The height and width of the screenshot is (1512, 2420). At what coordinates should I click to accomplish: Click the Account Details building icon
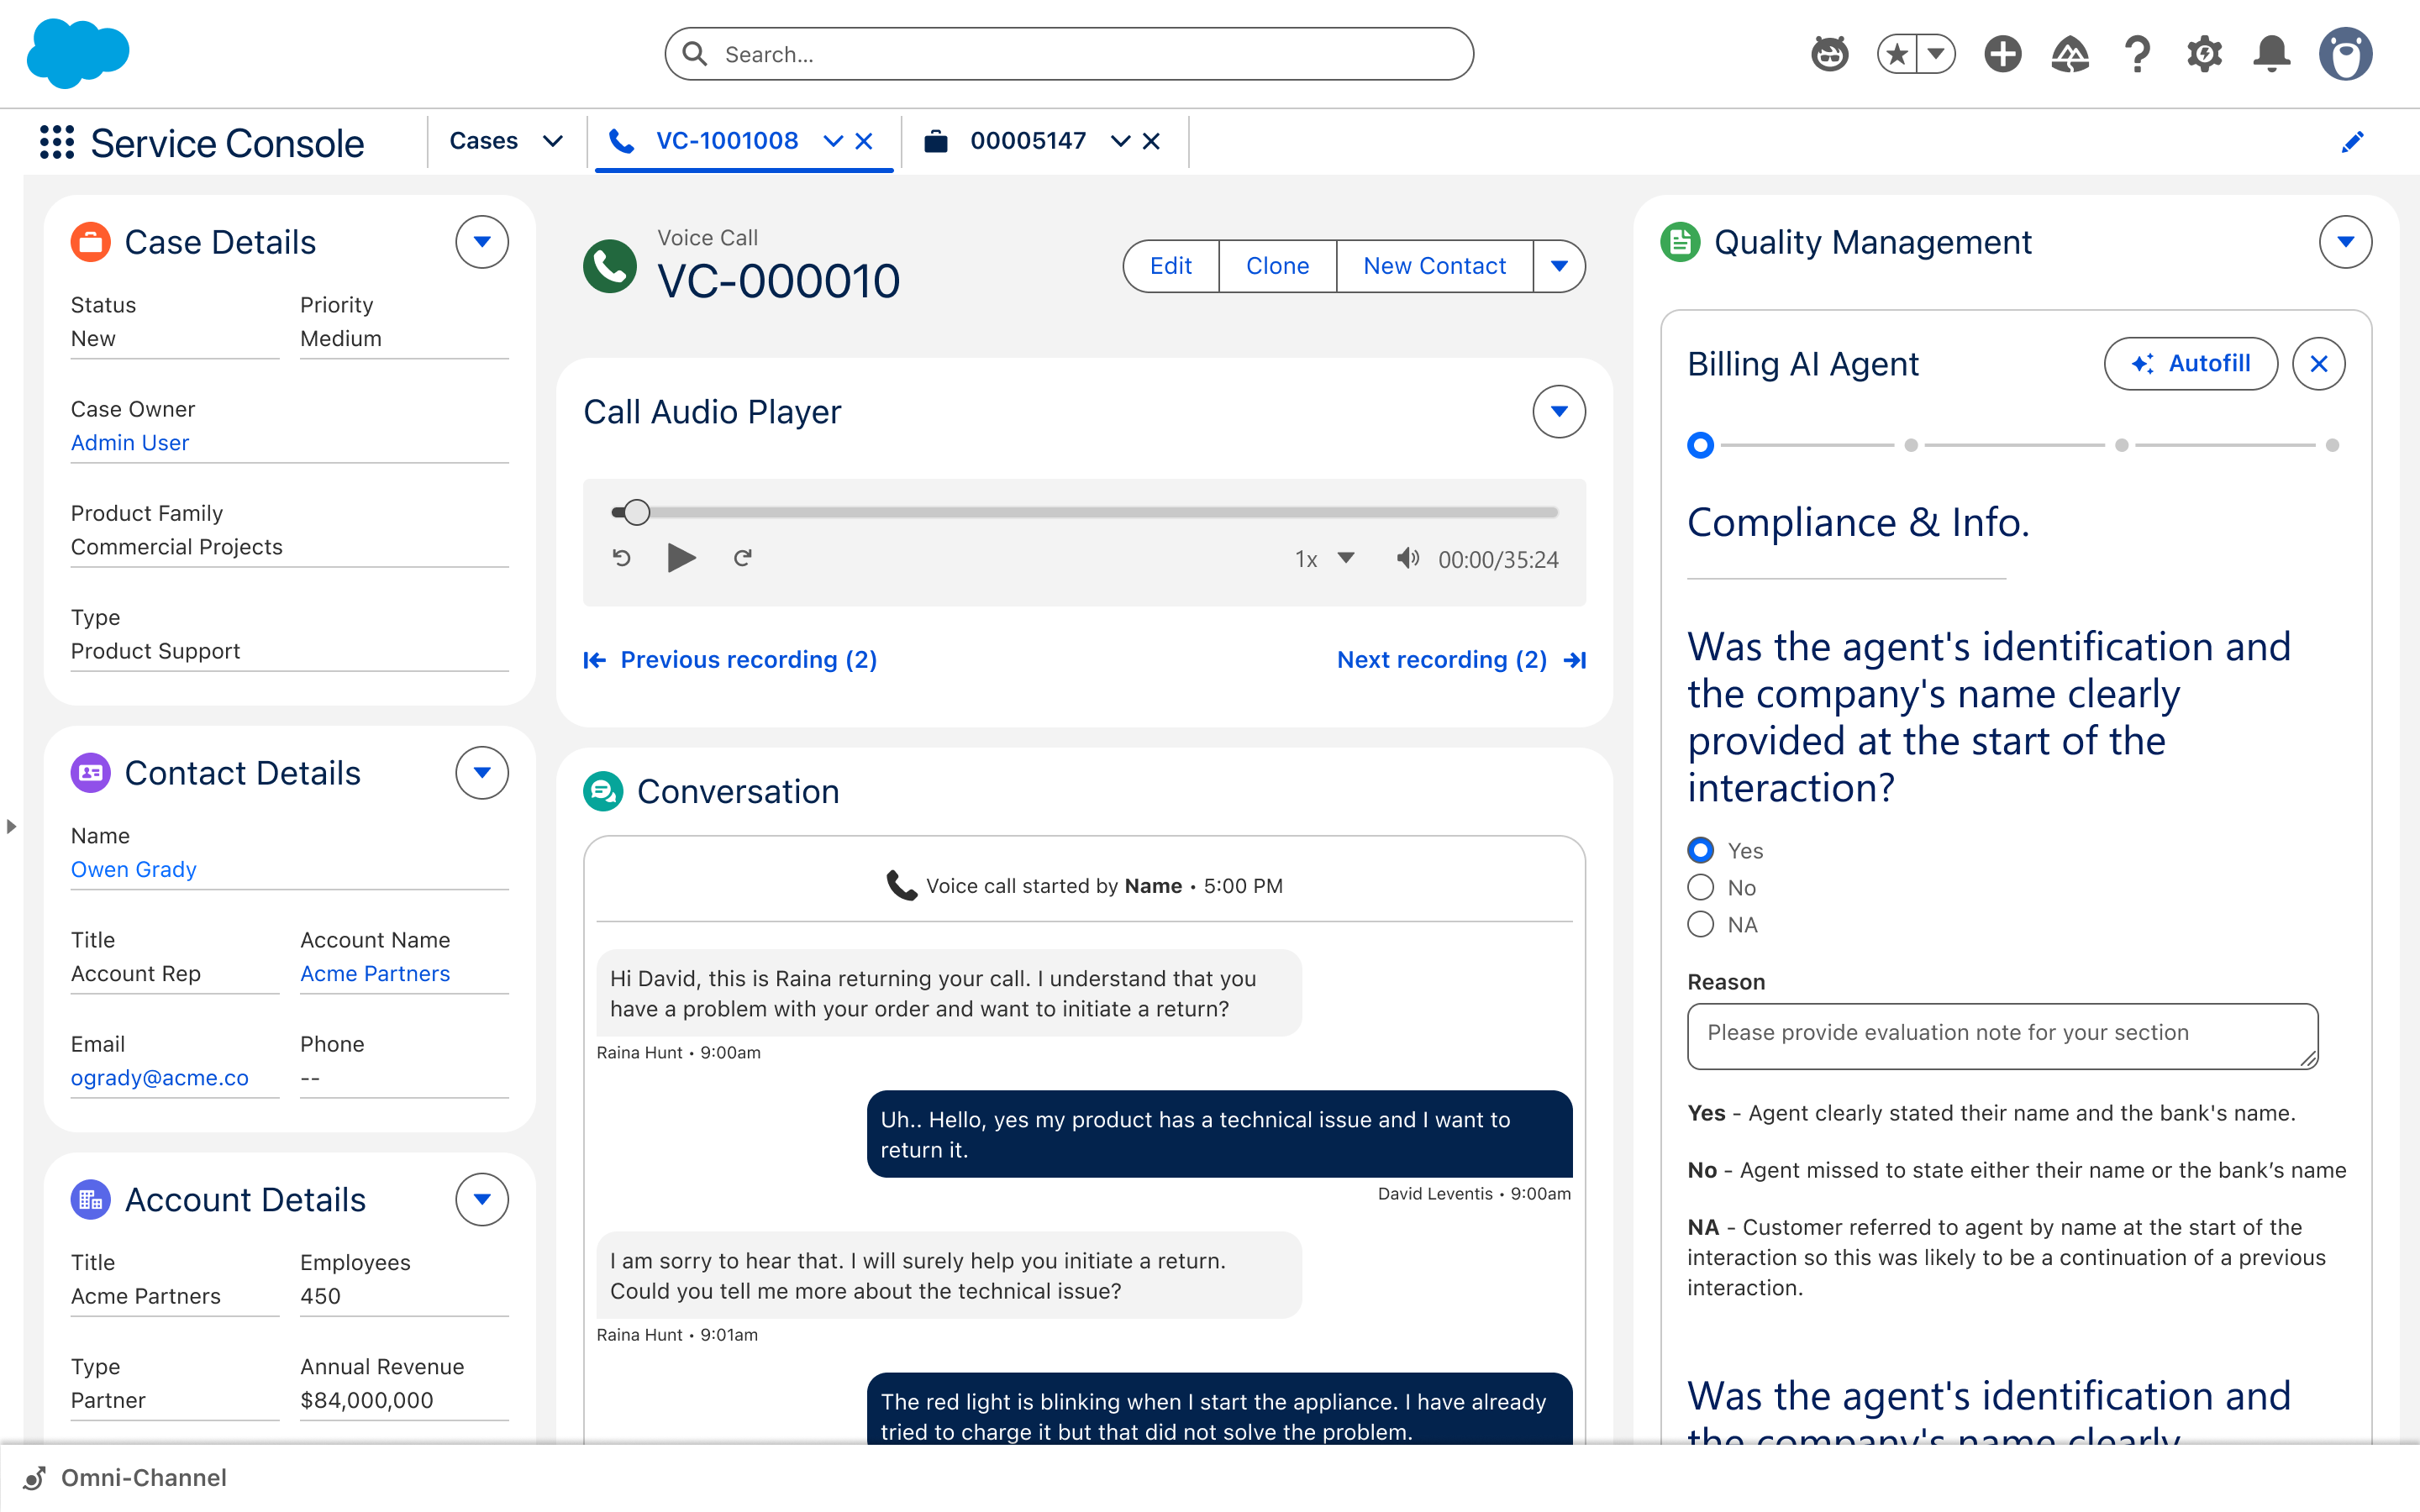(91, 1200)
